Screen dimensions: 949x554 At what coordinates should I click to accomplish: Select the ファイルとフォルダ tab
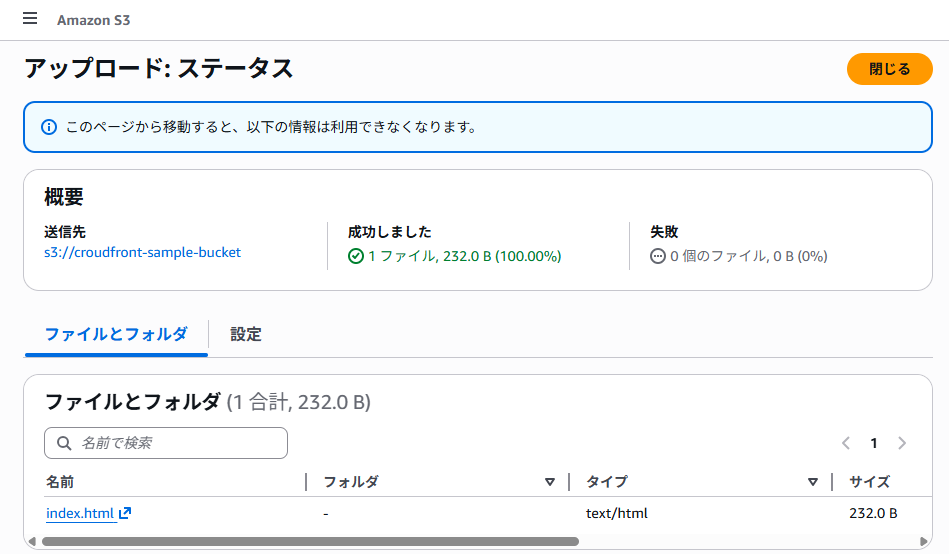click(x=116, y=335)
